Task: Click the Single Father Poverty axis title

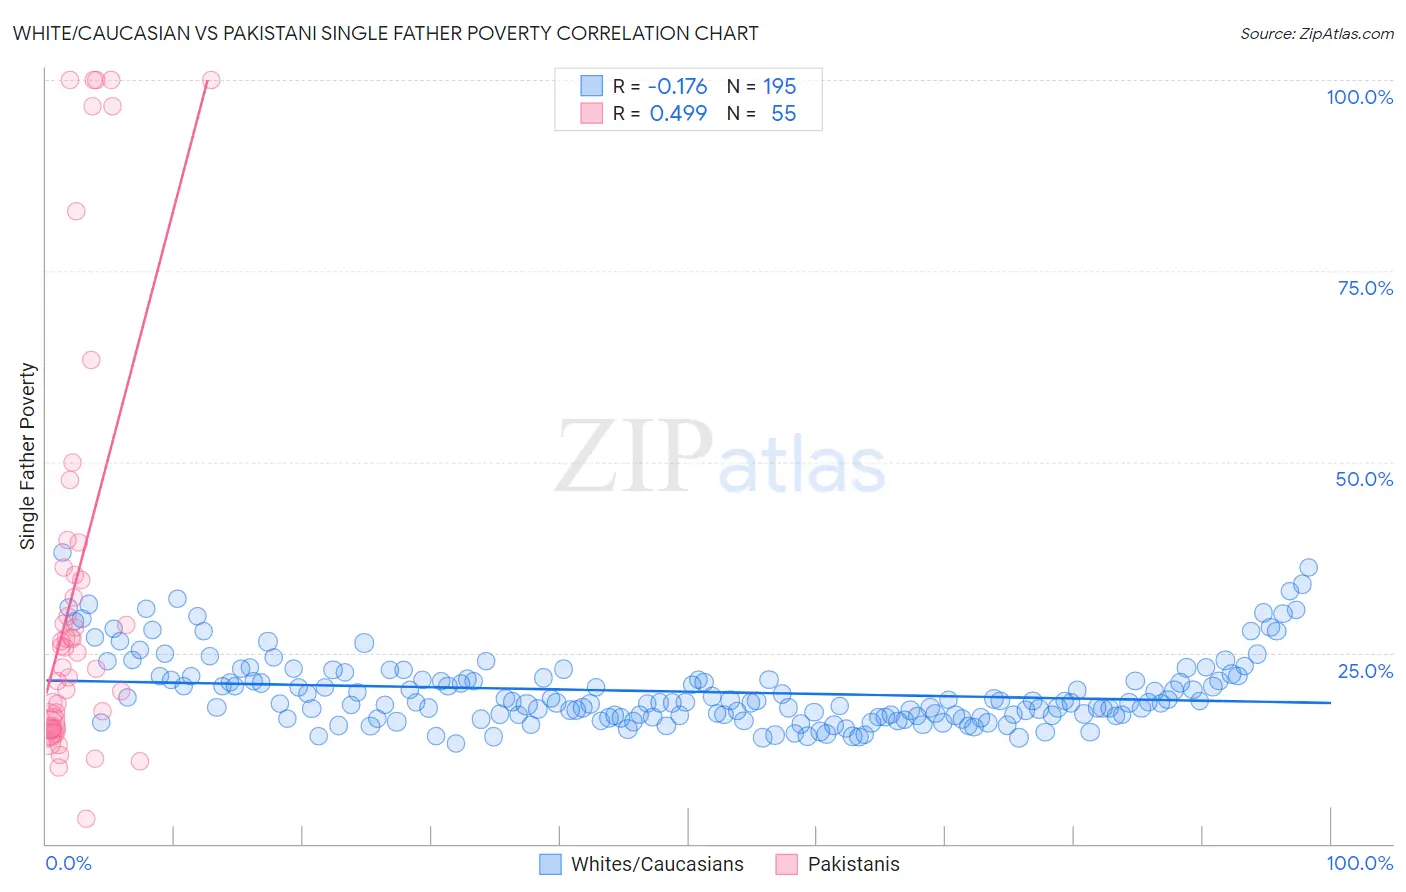Action: [x=28, y=456]
